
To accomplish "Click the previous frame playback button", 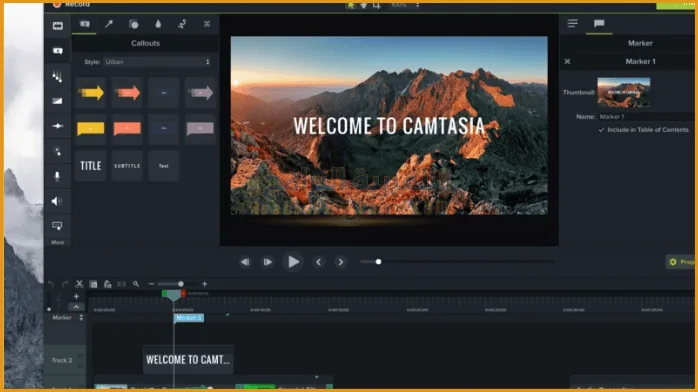I will tap(245, 262).
